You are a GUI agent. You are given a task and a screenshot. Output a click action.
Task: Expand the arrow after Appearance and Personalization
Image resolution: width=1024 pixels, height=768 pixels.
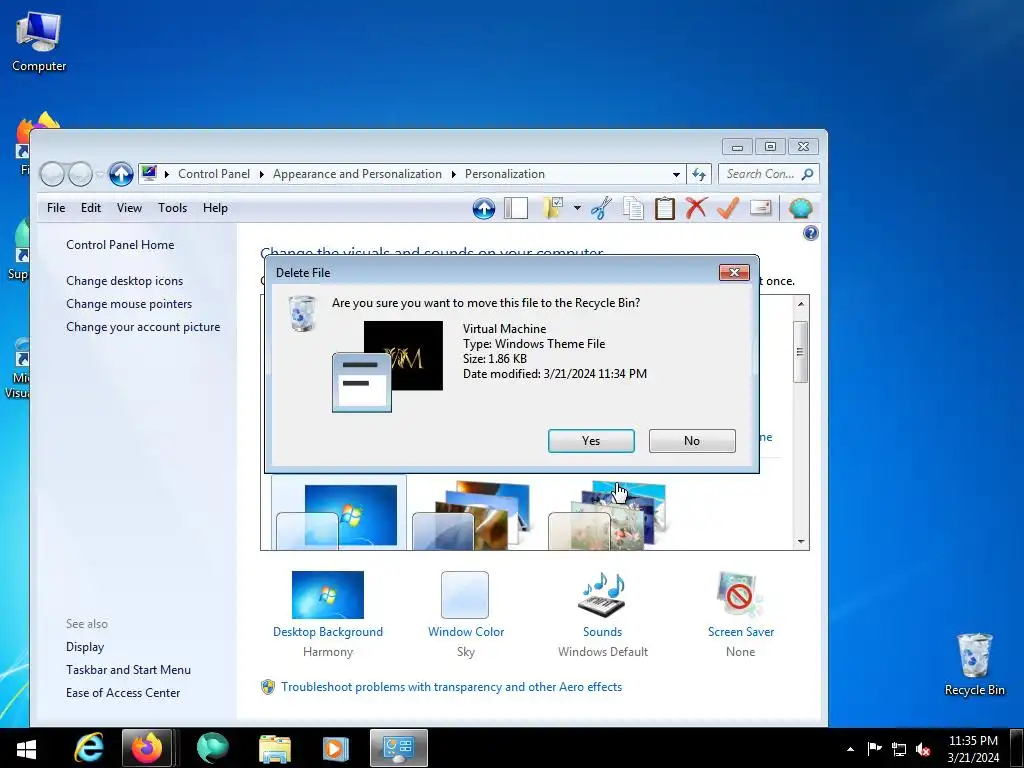coord(453,174)
